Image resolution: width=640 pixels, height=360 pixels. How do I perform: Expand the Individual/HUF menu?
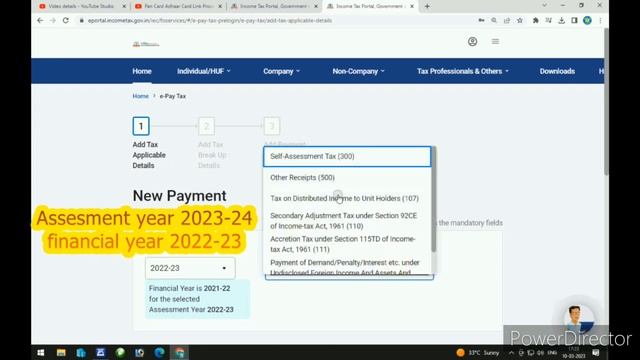click(x=204, y=71)
